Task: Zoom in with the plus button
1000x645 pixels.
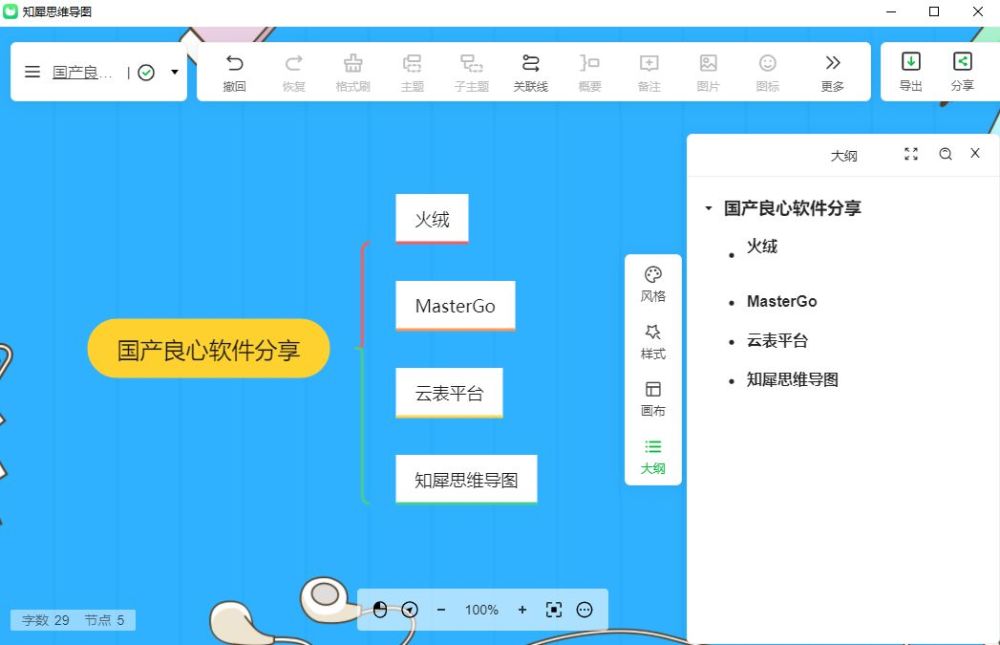Action: pos(522,610)
